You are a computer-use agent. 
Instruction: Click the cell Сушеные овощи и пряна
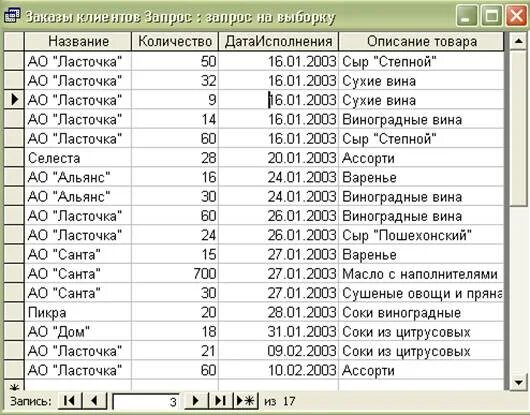[x=421, y=293]
